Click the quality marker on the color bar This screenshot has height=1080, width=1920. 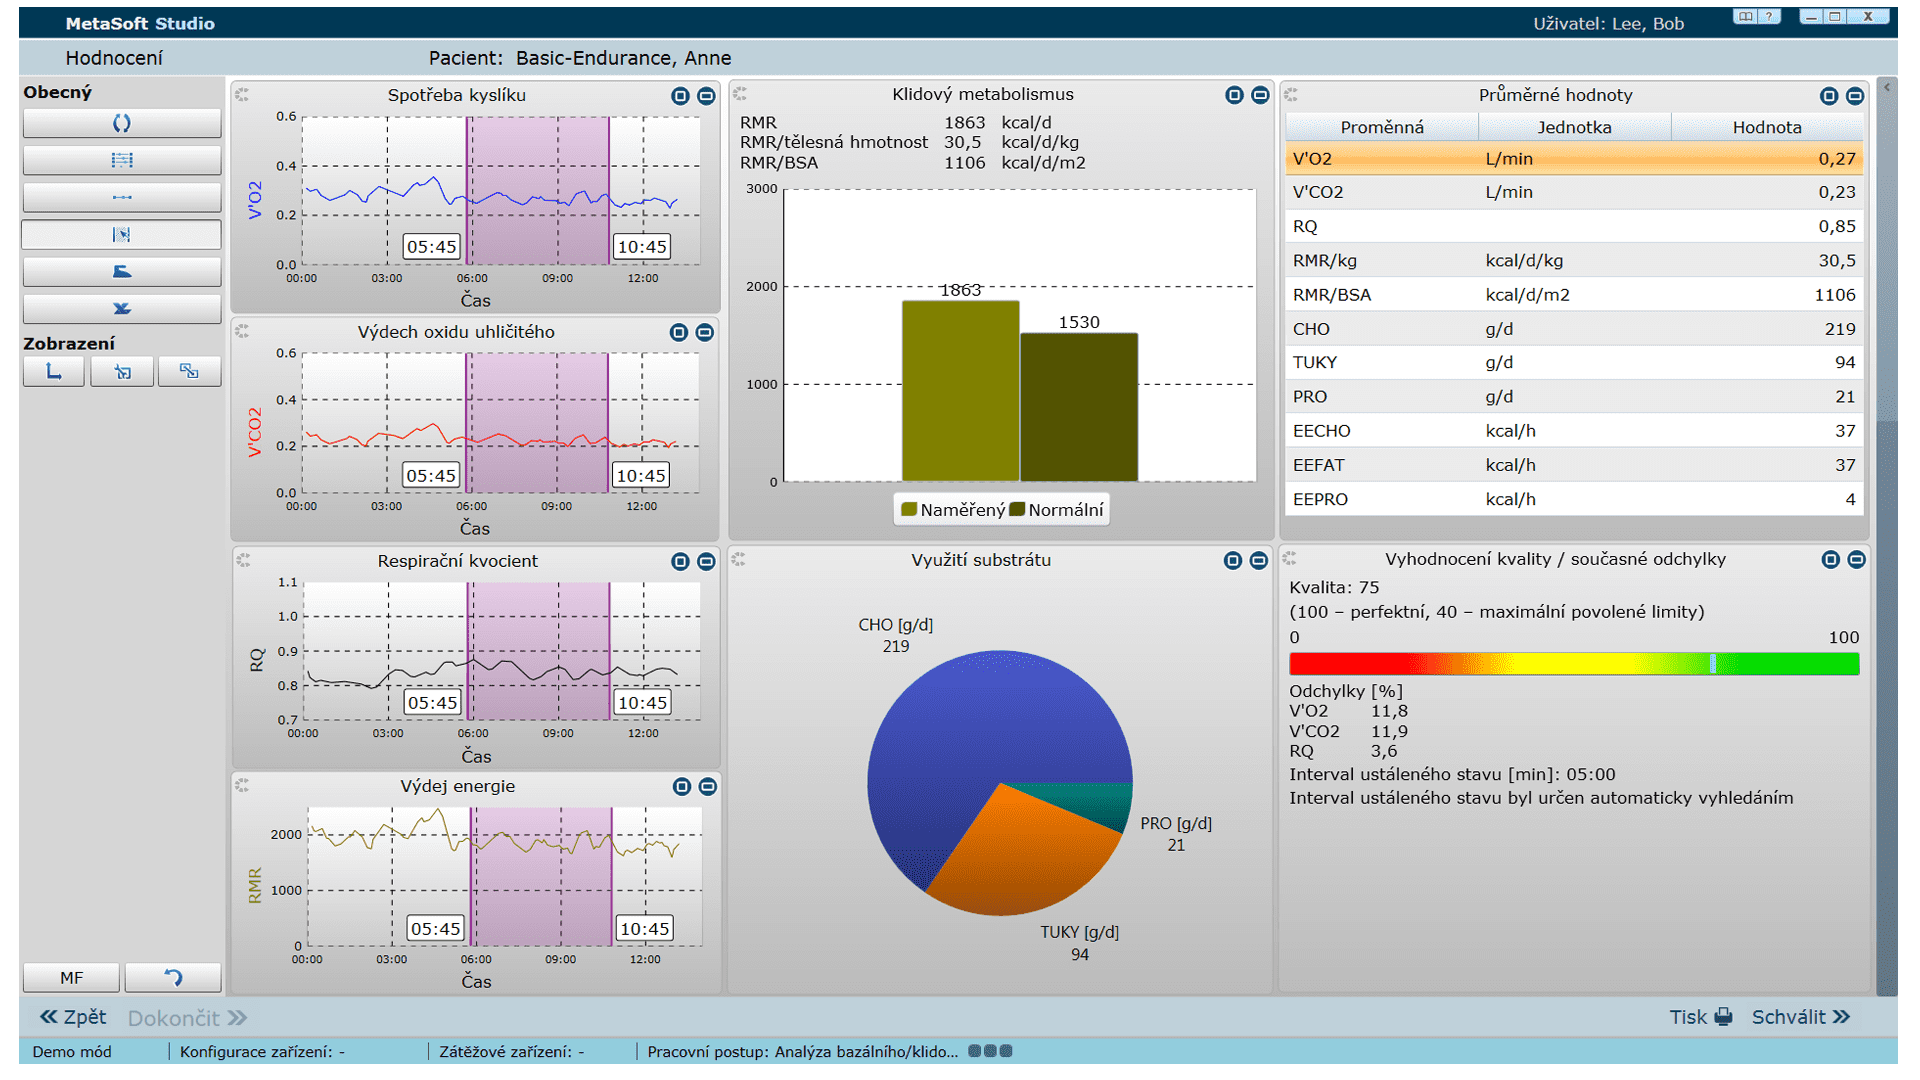pyautogui.click(x=1712, y=664)
